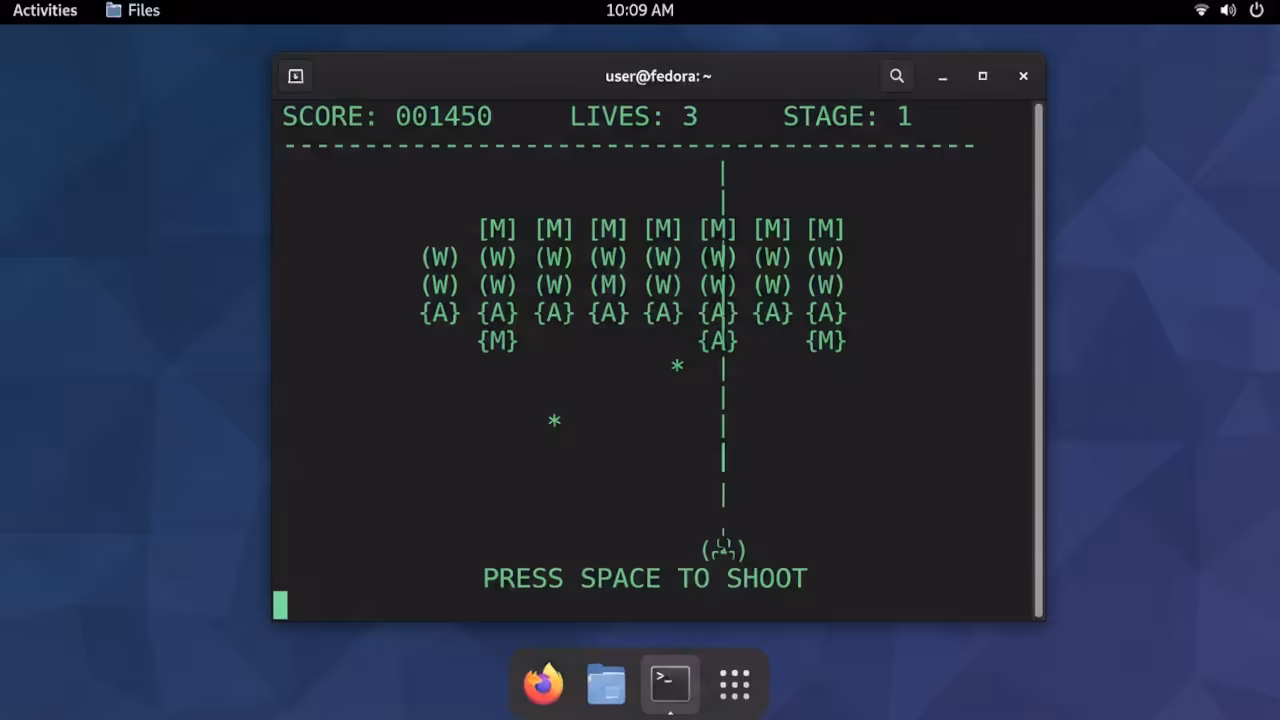1280x720 pixels.
Task: Open the Files folder icon in dock
Action: 606,684
